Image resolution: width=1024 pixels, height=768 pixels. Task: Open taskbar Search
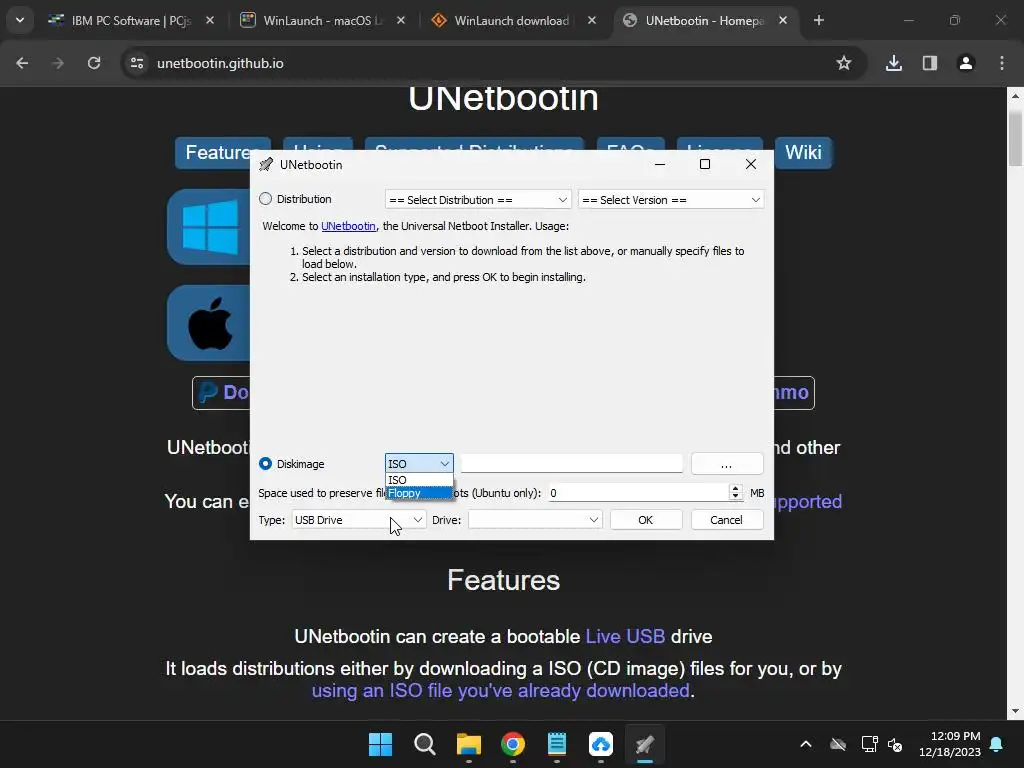[424, 744]
